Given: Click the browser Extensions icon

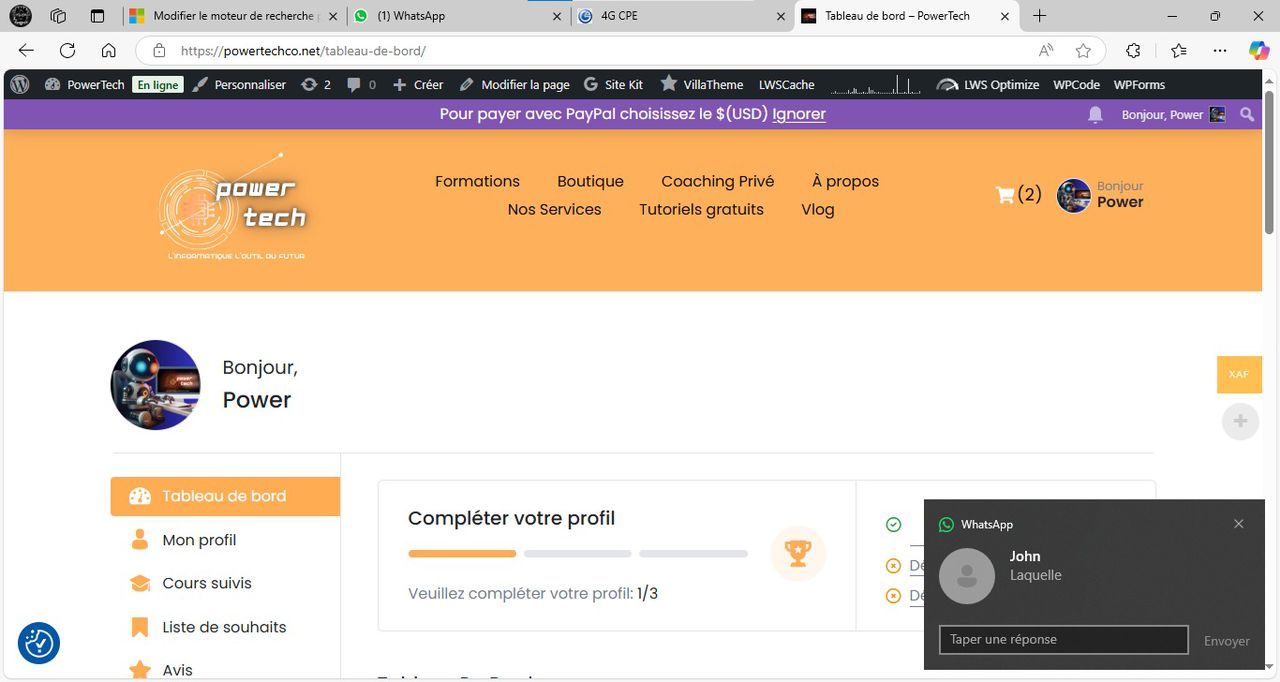Looking at the screenshot, I should point(1133,51).
